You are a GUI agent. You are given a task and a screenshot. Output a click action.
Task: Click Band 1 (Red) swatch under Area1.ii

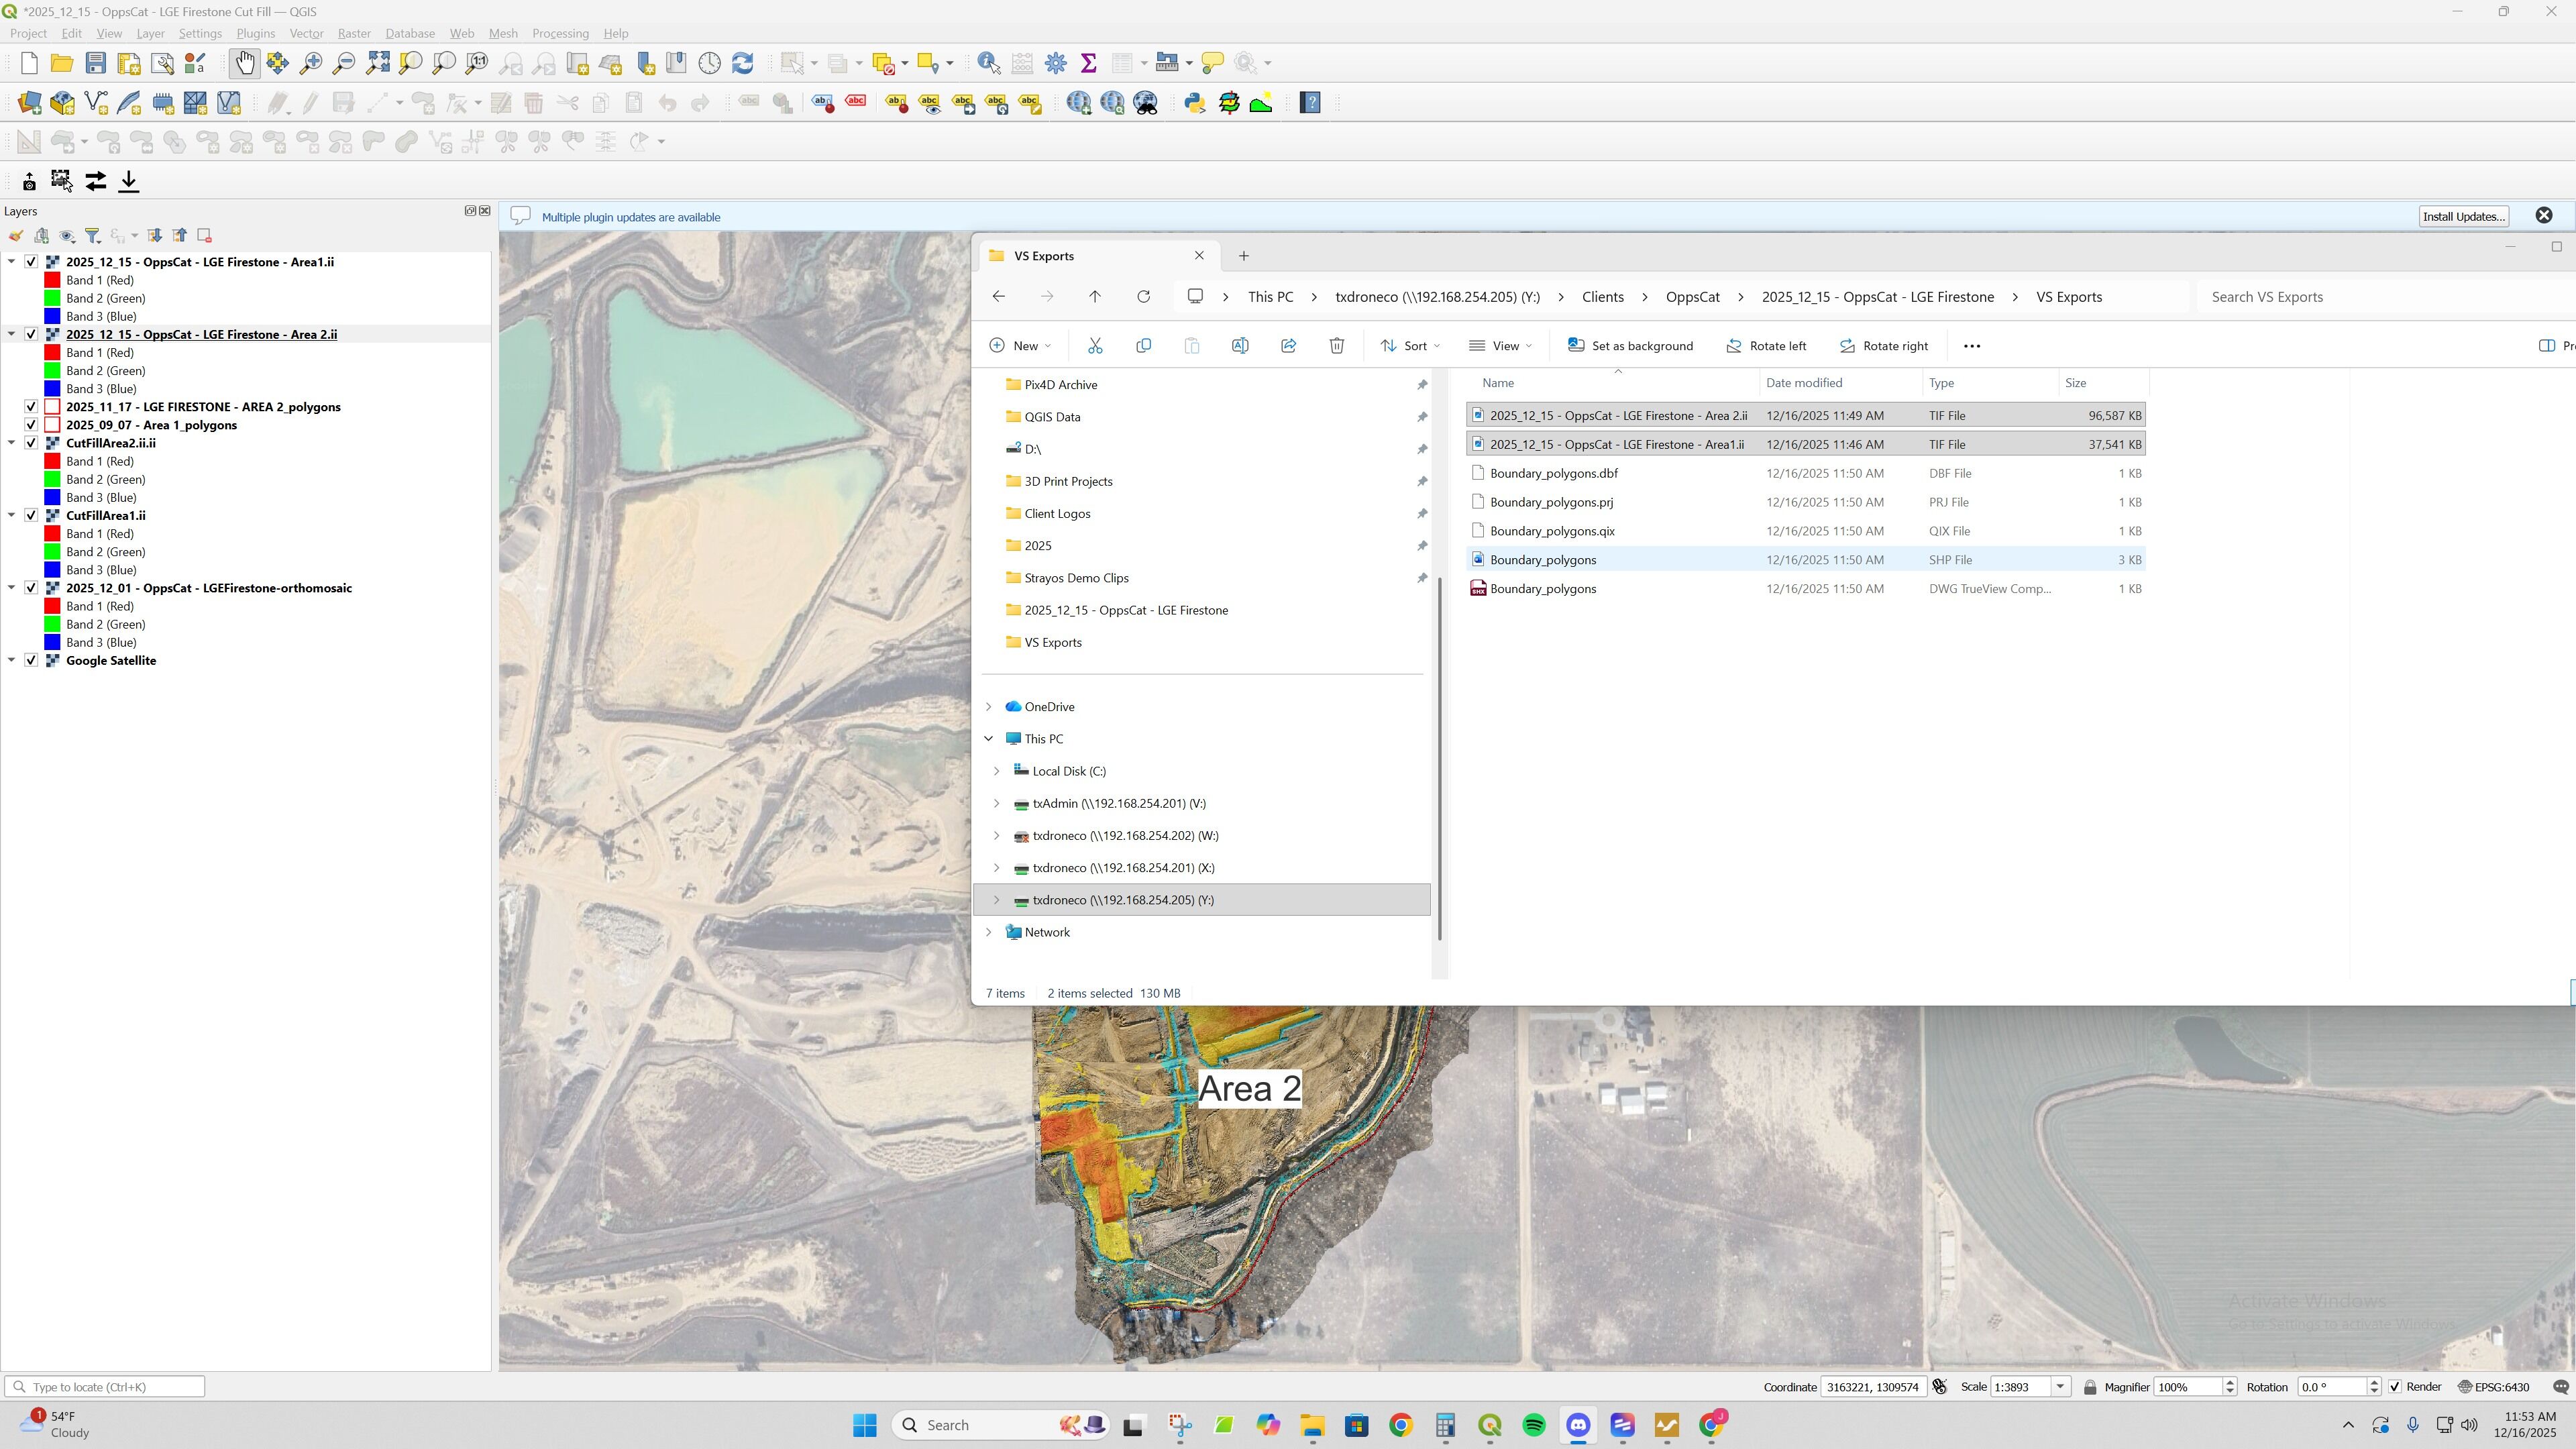[52, 280]
